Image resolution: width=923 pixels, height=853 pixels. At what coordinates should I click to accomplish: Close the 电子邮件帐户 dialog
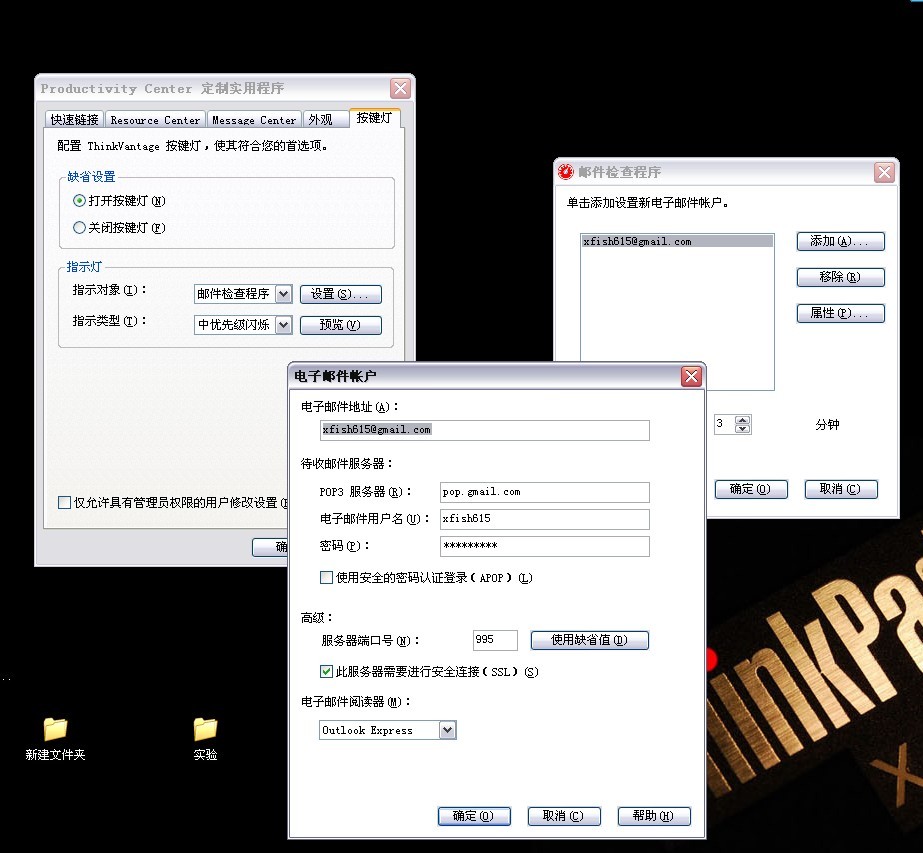tap(691, 376)
